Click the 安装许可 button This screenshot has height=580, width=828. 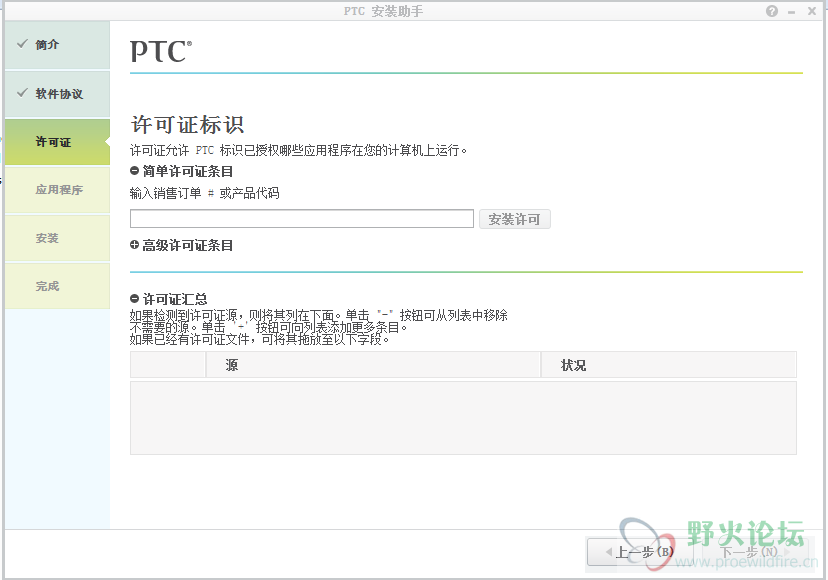pos(514,219)
